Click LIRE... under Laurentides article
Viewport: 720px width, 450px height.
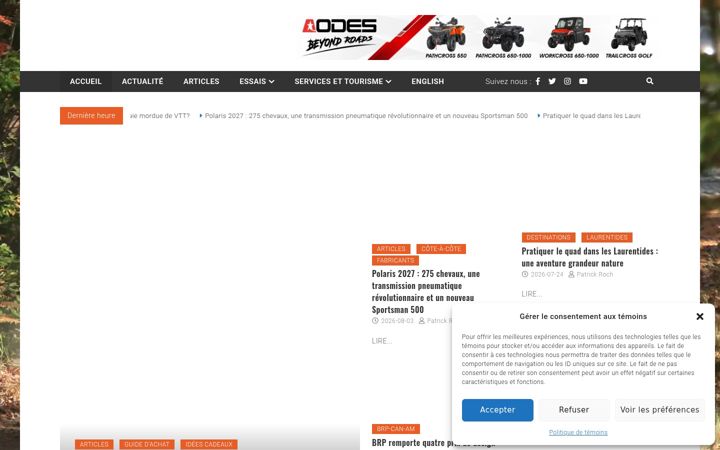531,294
